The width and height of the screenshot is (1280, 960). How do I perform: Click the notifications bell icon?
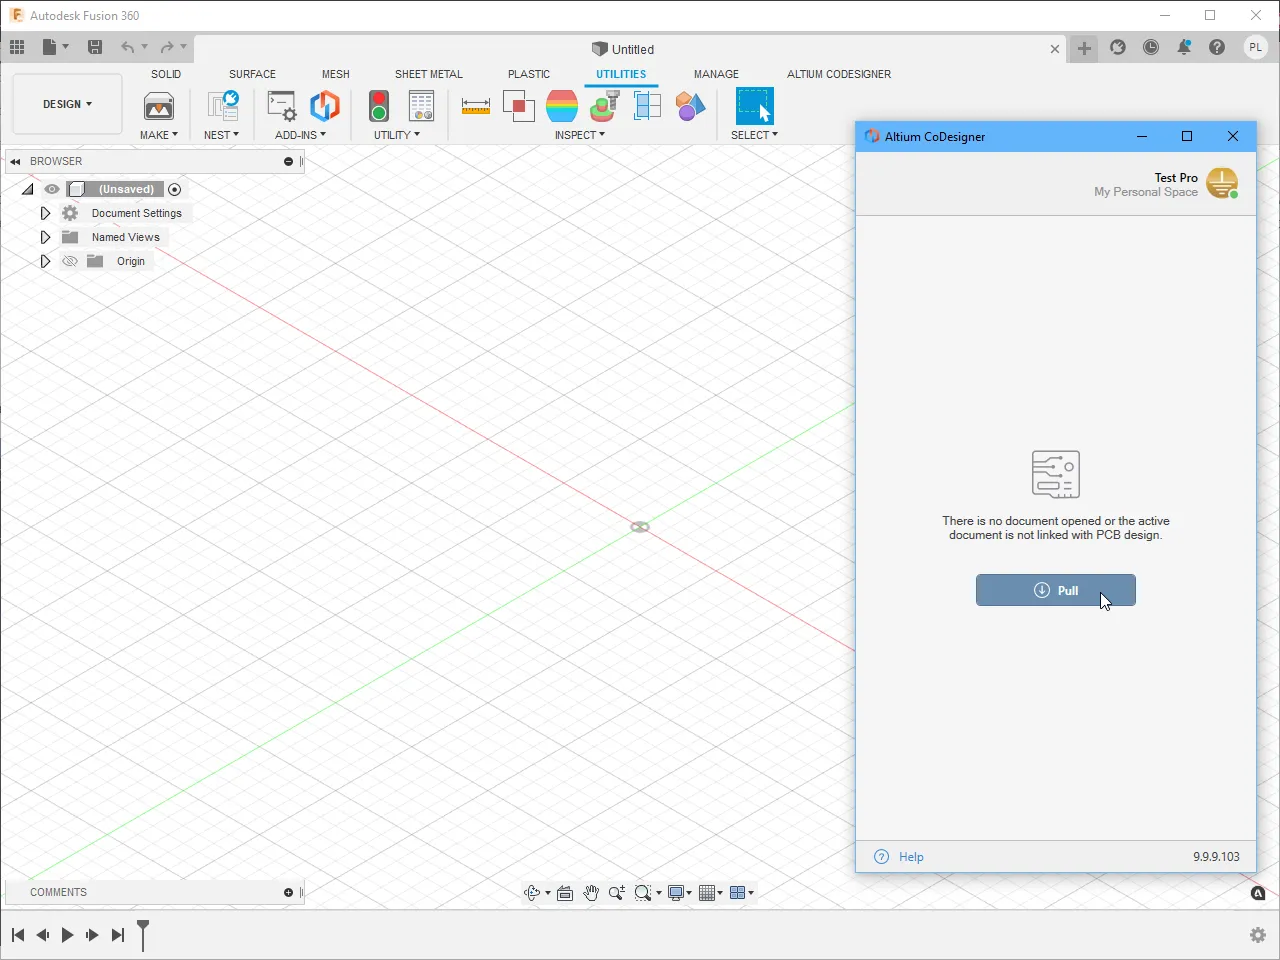click(x=1184, y=47)
